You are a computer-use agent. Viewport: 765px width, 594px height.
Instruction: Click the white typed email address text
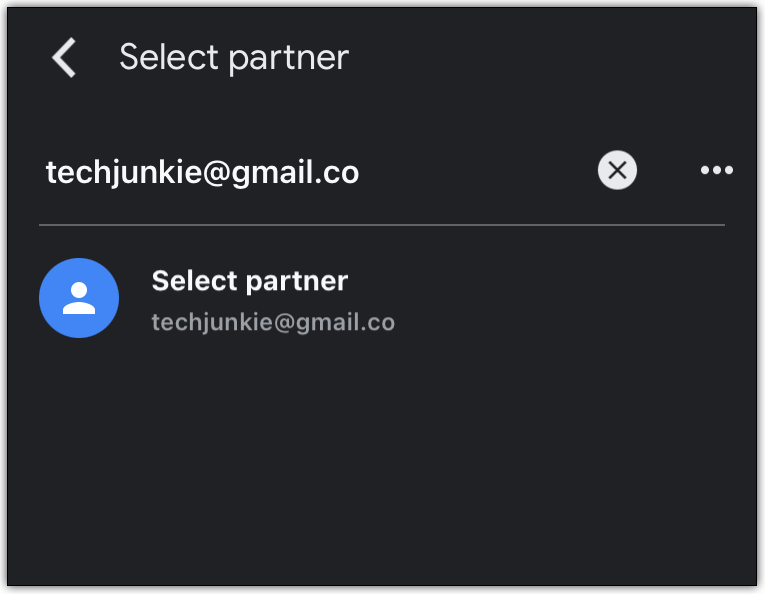click(x=202, y=173)
